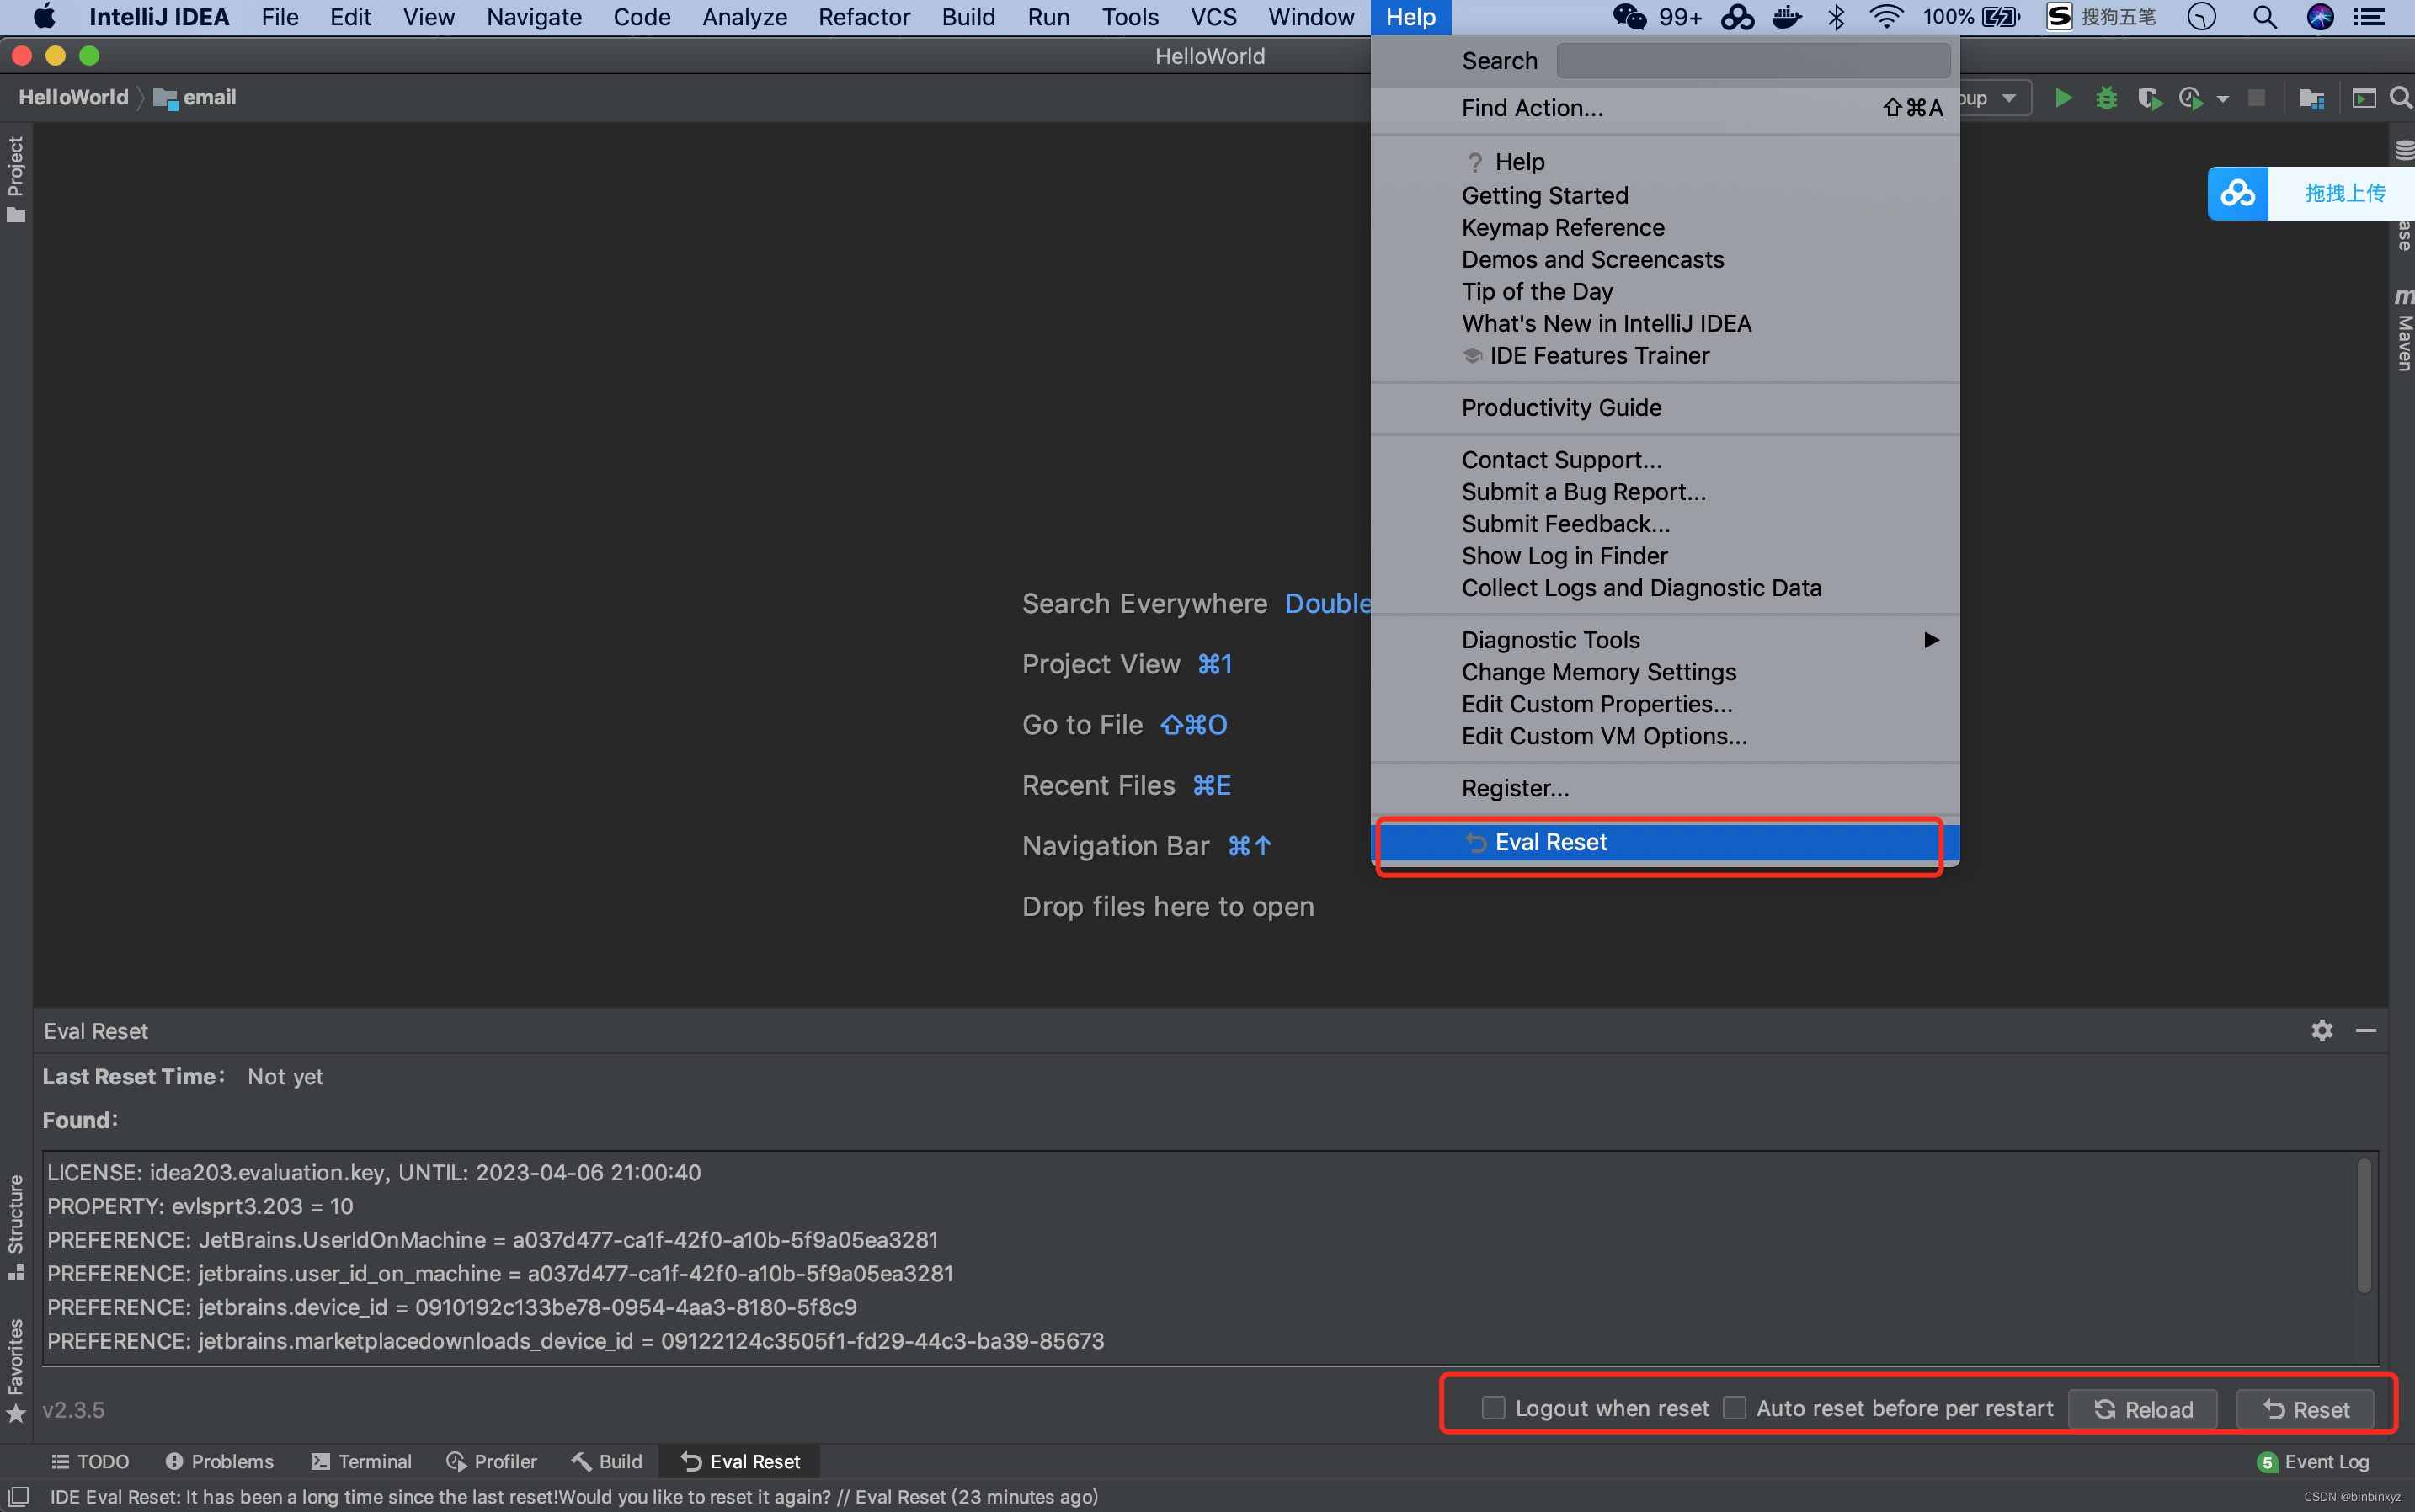Select Eval Reset in Help menu

click(x=1665, y=842)
